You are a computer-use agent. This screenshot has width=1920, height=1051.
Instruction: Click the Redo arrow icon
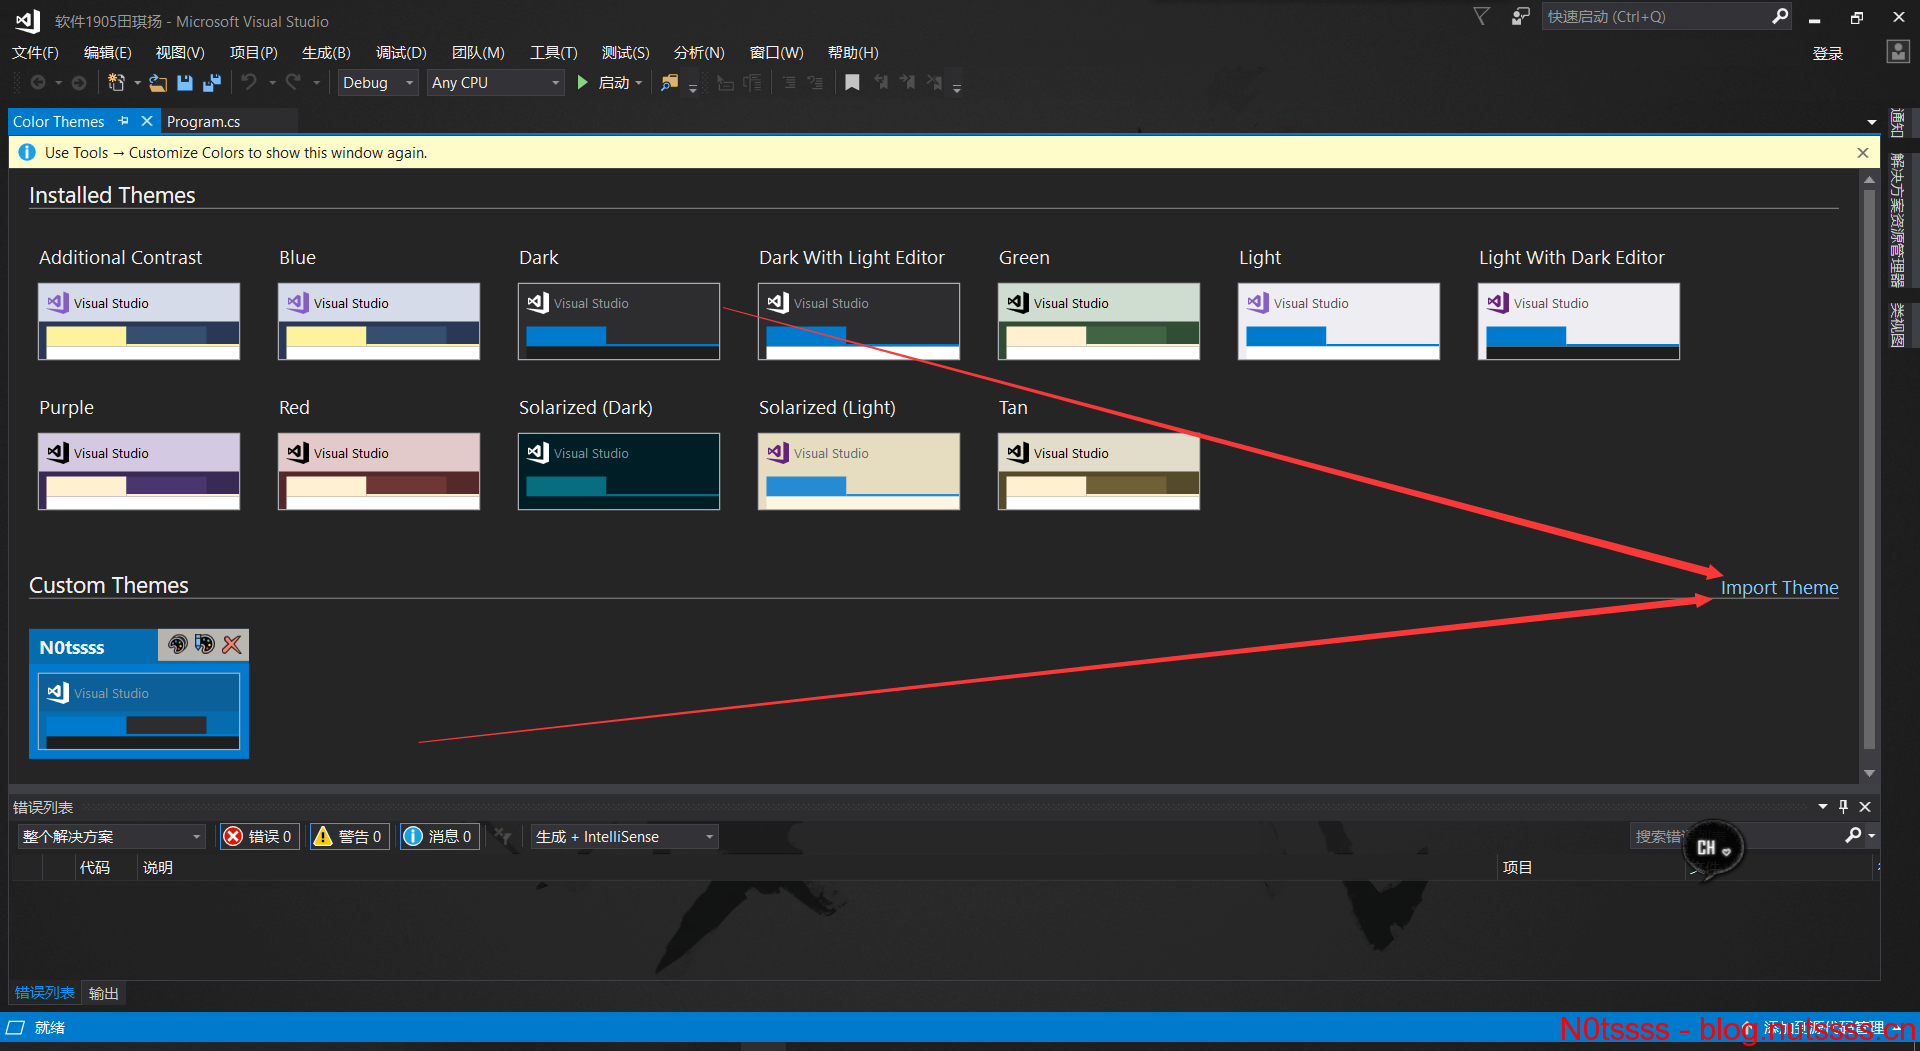click(x=293, y=83)
